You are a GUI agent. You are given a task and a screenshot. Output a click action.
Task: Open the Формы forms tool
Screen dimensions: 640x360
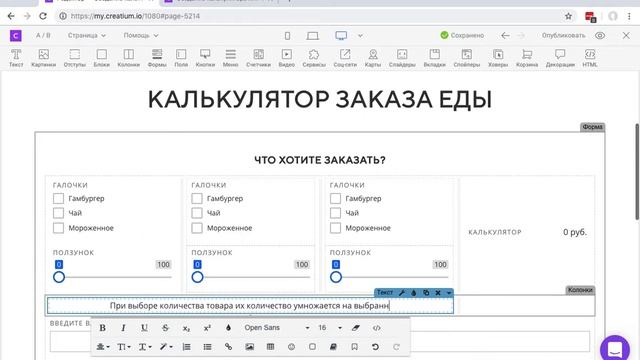(157, 58)
